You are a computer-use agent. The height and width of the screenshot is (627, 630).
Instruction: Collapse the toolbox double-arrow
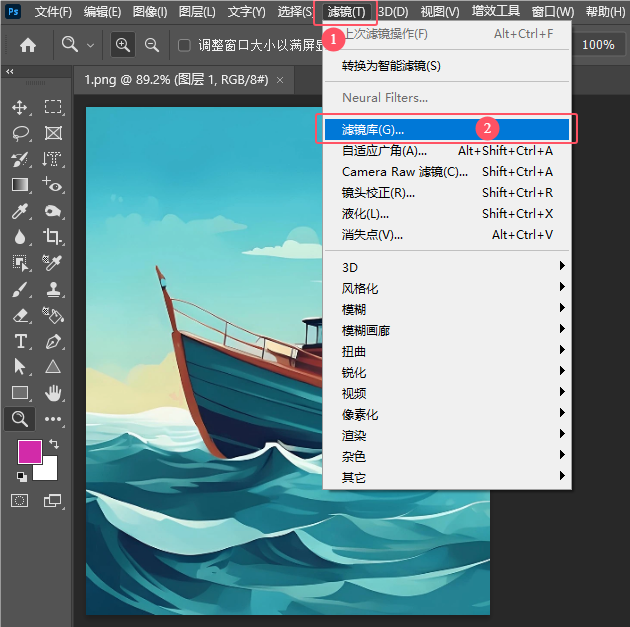[10, 71]
